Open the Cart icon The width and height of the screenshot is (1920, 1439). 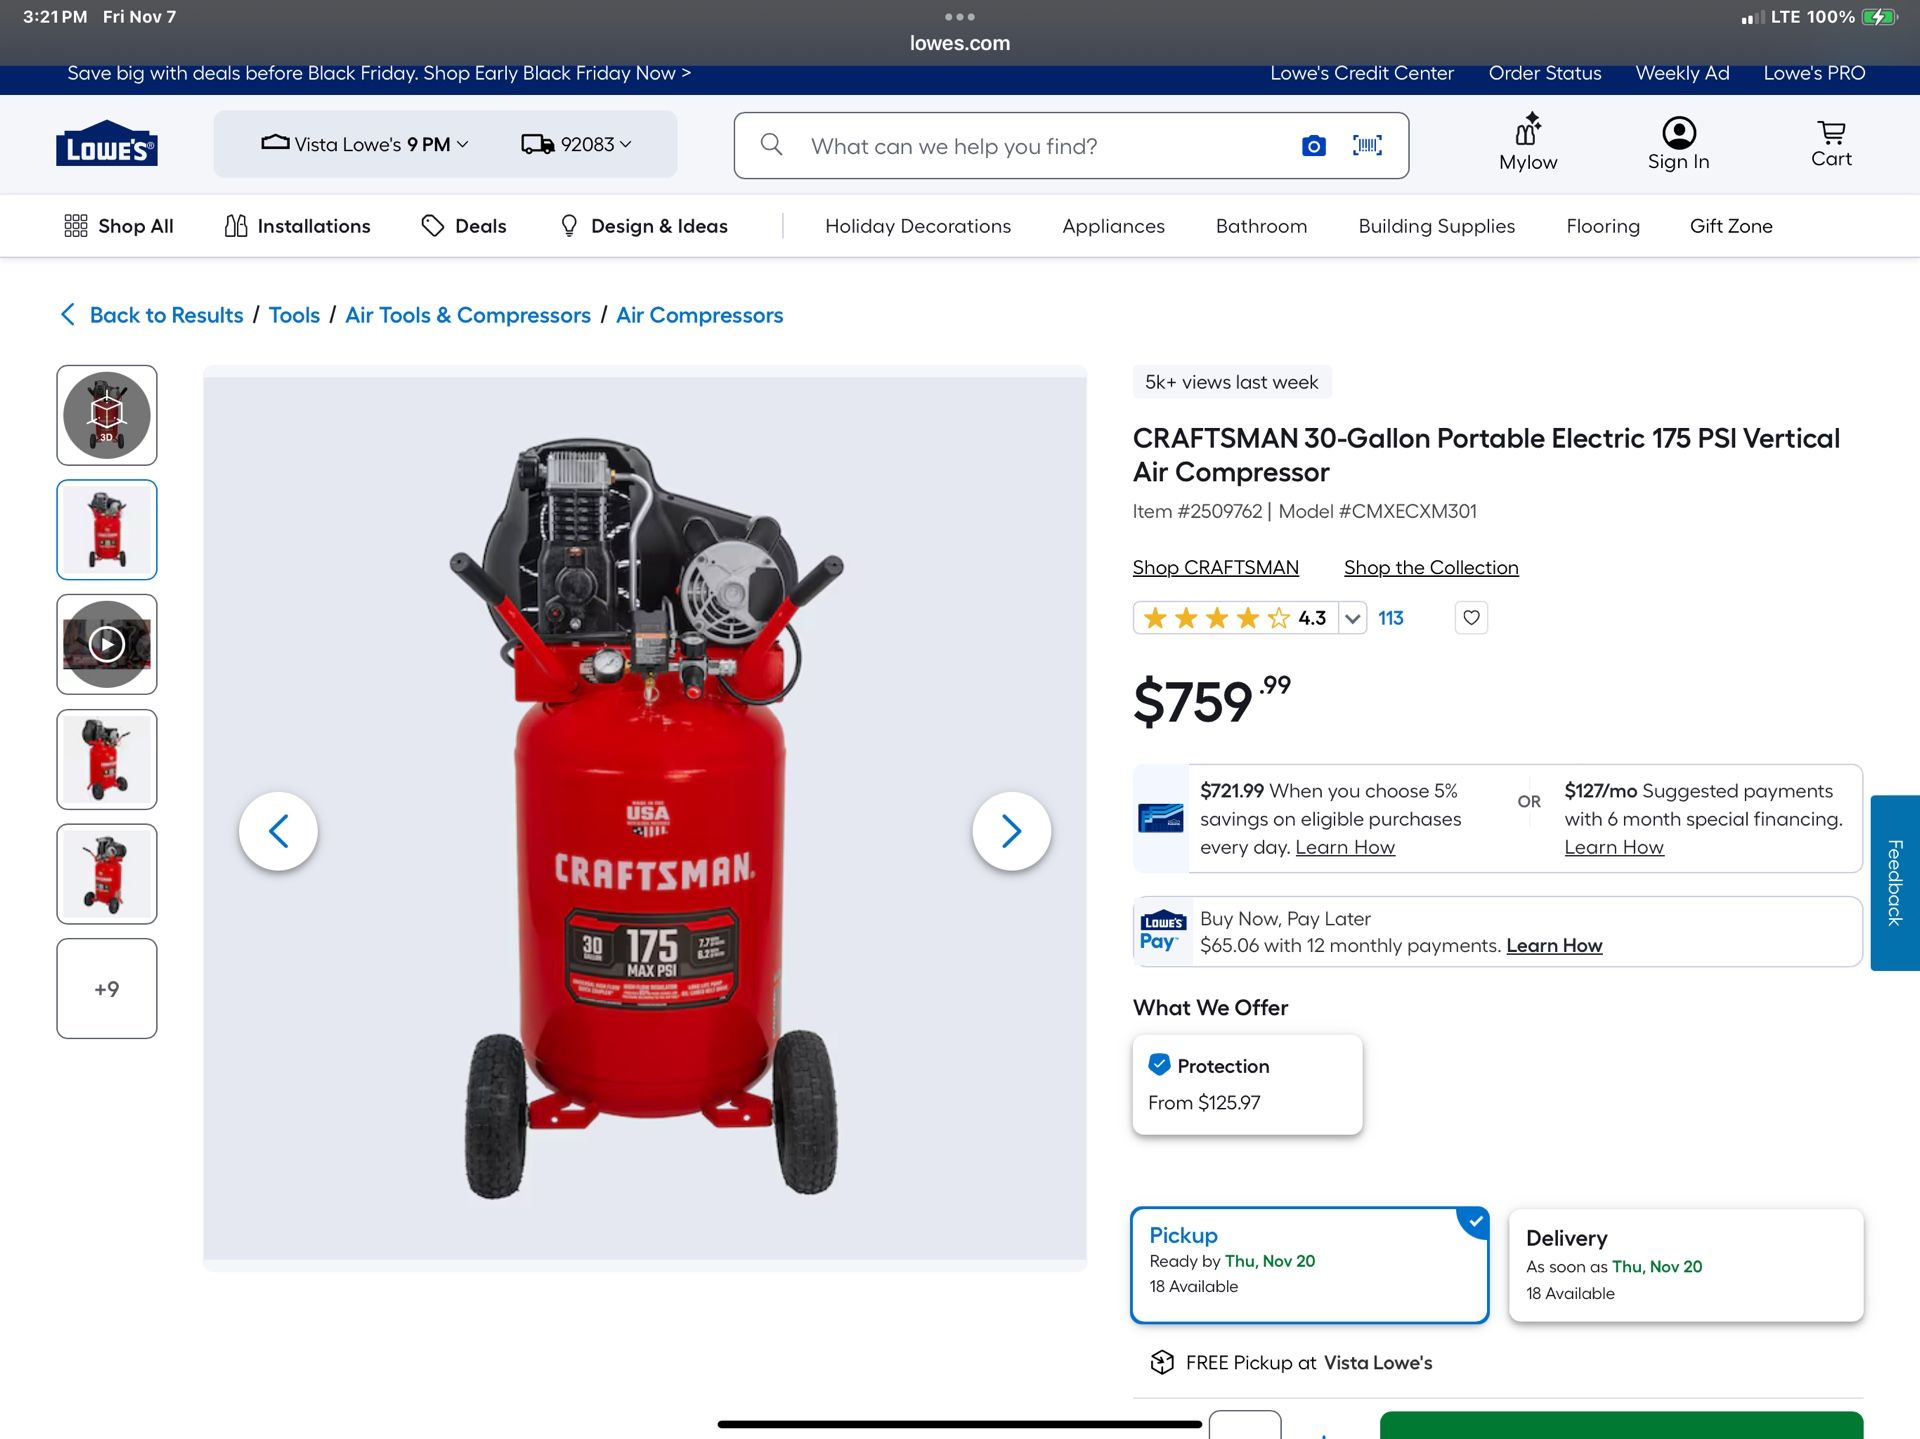pos(1830,144)
